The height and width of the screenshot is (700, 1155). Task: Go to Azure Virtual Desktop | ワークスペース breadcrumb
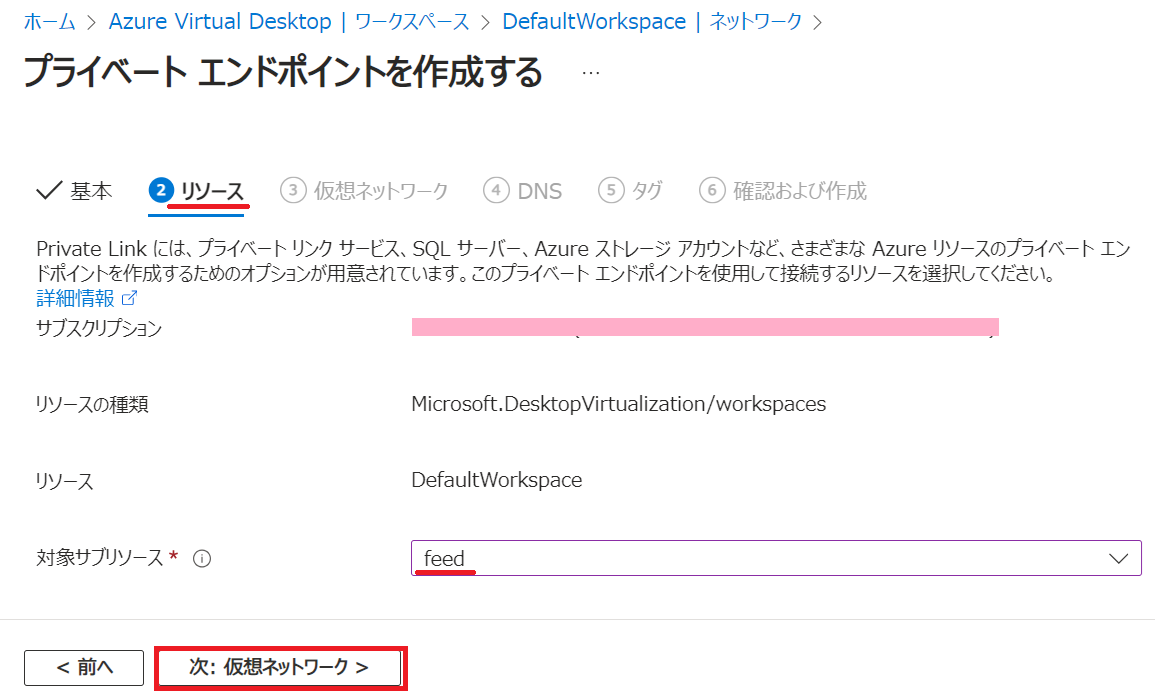(x=289, y=21)
